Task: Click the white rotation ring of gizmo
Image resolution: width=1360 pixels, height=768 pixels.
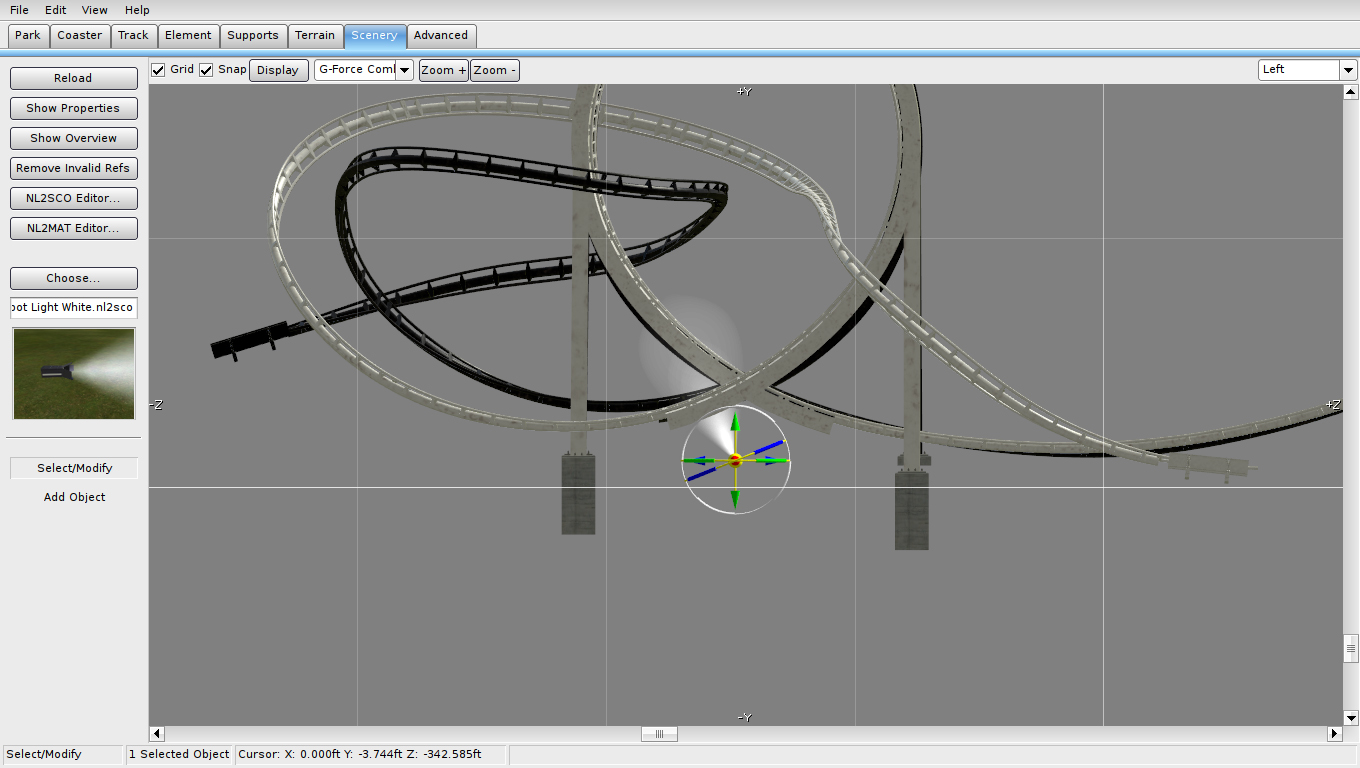Action: tap(773, 422)
